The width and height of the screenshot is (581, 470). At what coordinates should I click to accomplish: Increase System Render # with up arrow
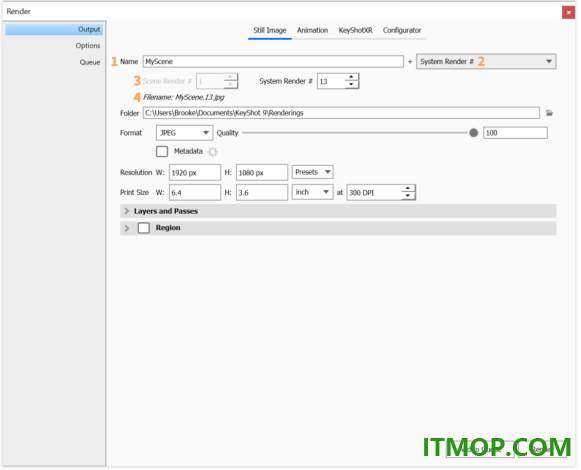click(351, 77)
